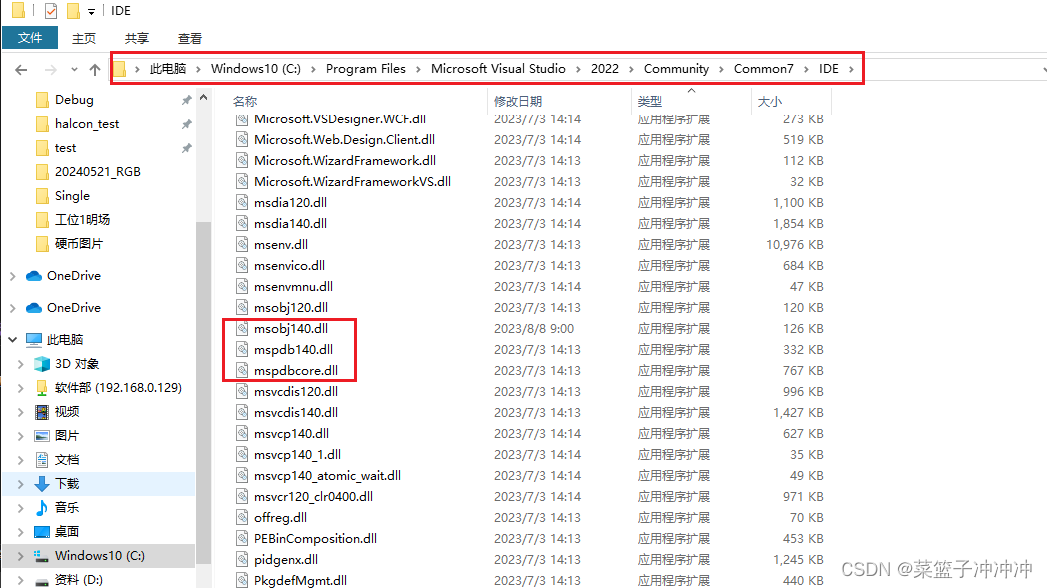
Task: Select mspdb140.dll file icon
Action: tap(242, 349)
